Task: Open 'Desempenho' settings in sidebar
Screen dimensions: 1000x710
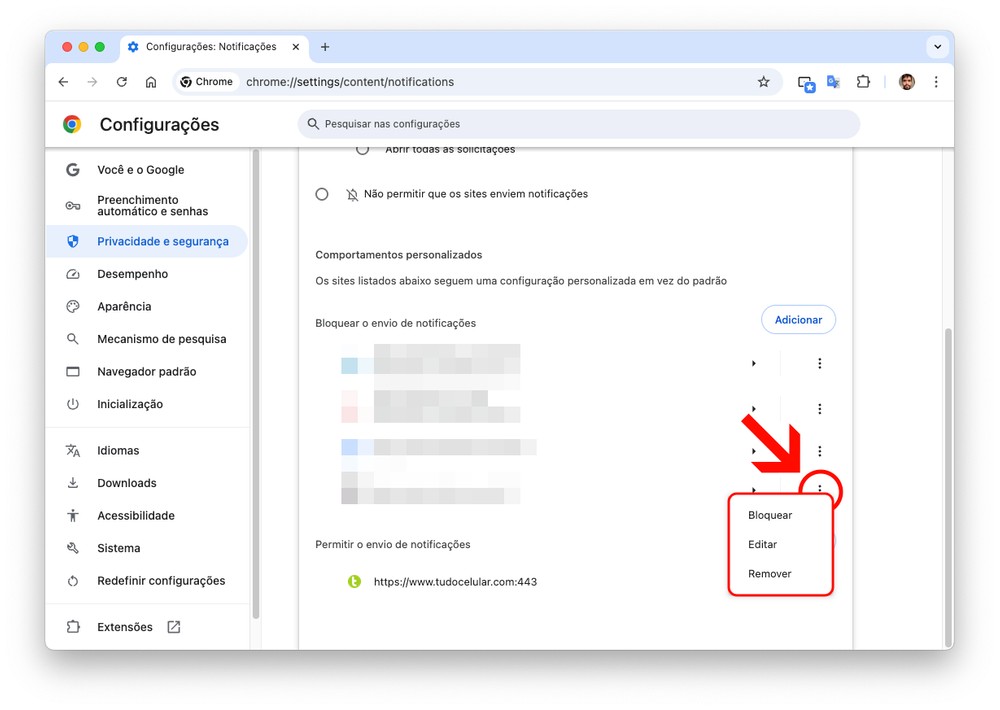Action: (x=132, y=274)
